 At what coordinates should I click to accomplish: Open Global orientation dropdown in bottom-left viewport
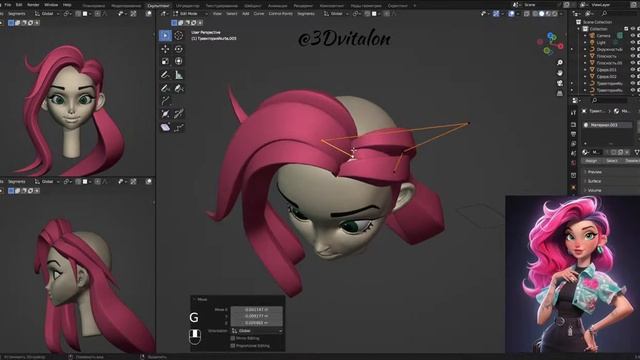click(47, 182)
